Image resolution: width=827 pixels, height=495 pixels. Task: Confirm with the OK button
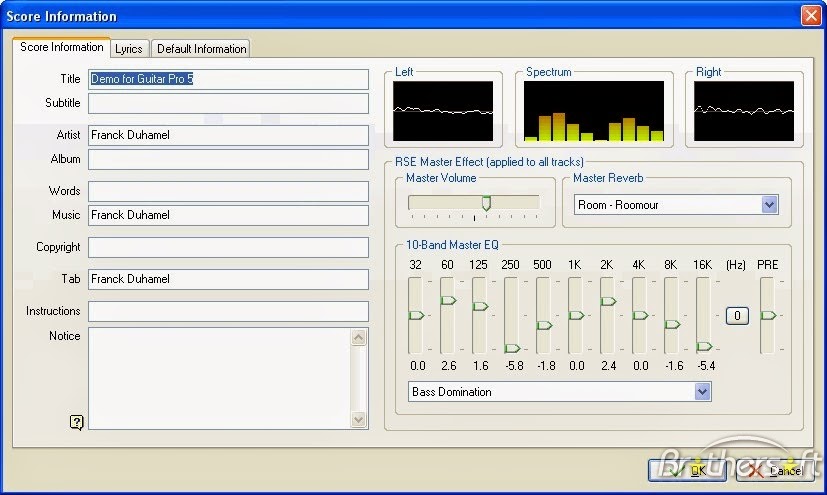(x=687, y=470)
